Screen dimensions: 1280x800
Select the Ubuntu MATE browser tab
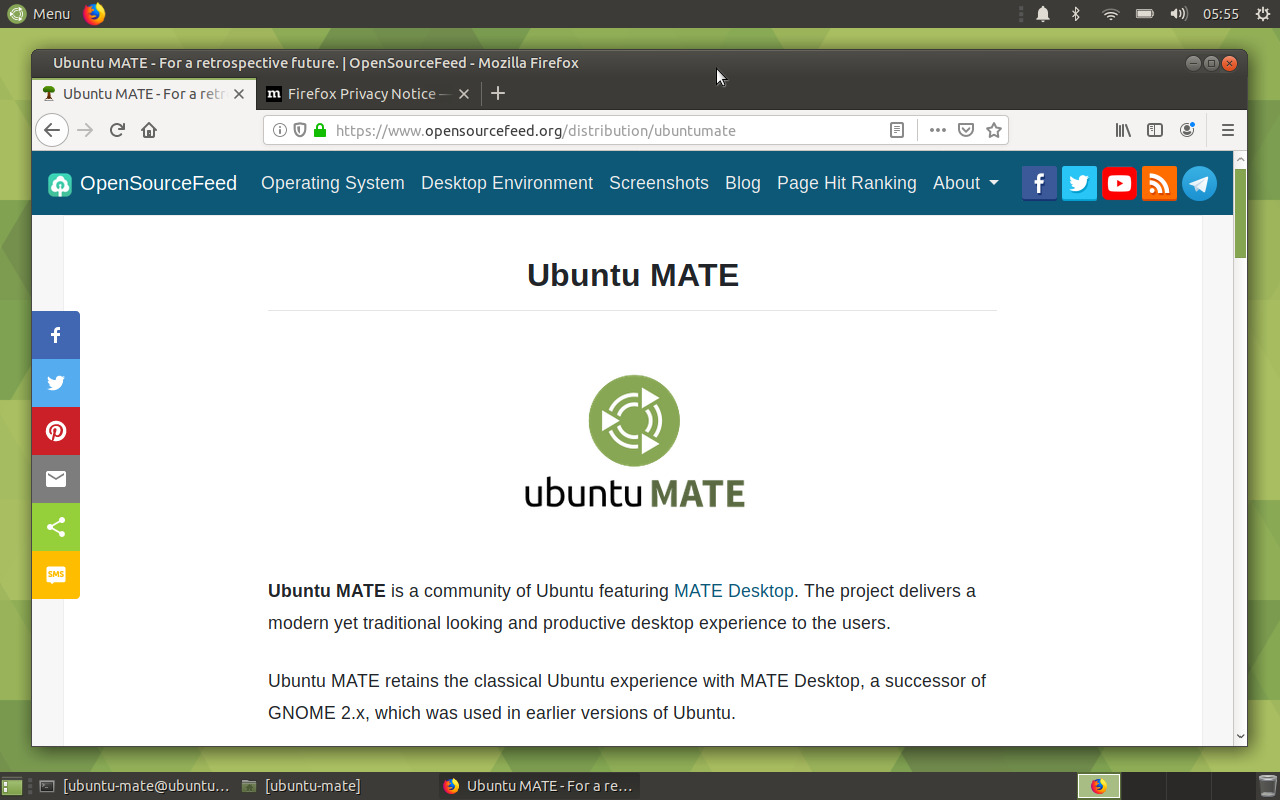click(144, 94)
